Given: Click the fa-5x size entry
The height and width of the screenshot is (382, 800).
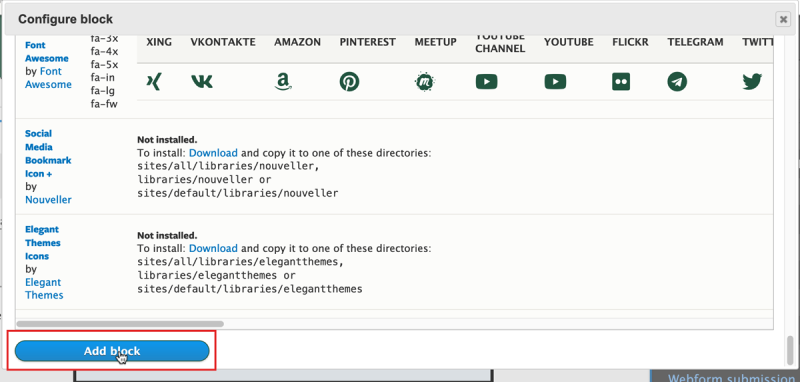Looking at the screenshot, I should pos(105,65).
